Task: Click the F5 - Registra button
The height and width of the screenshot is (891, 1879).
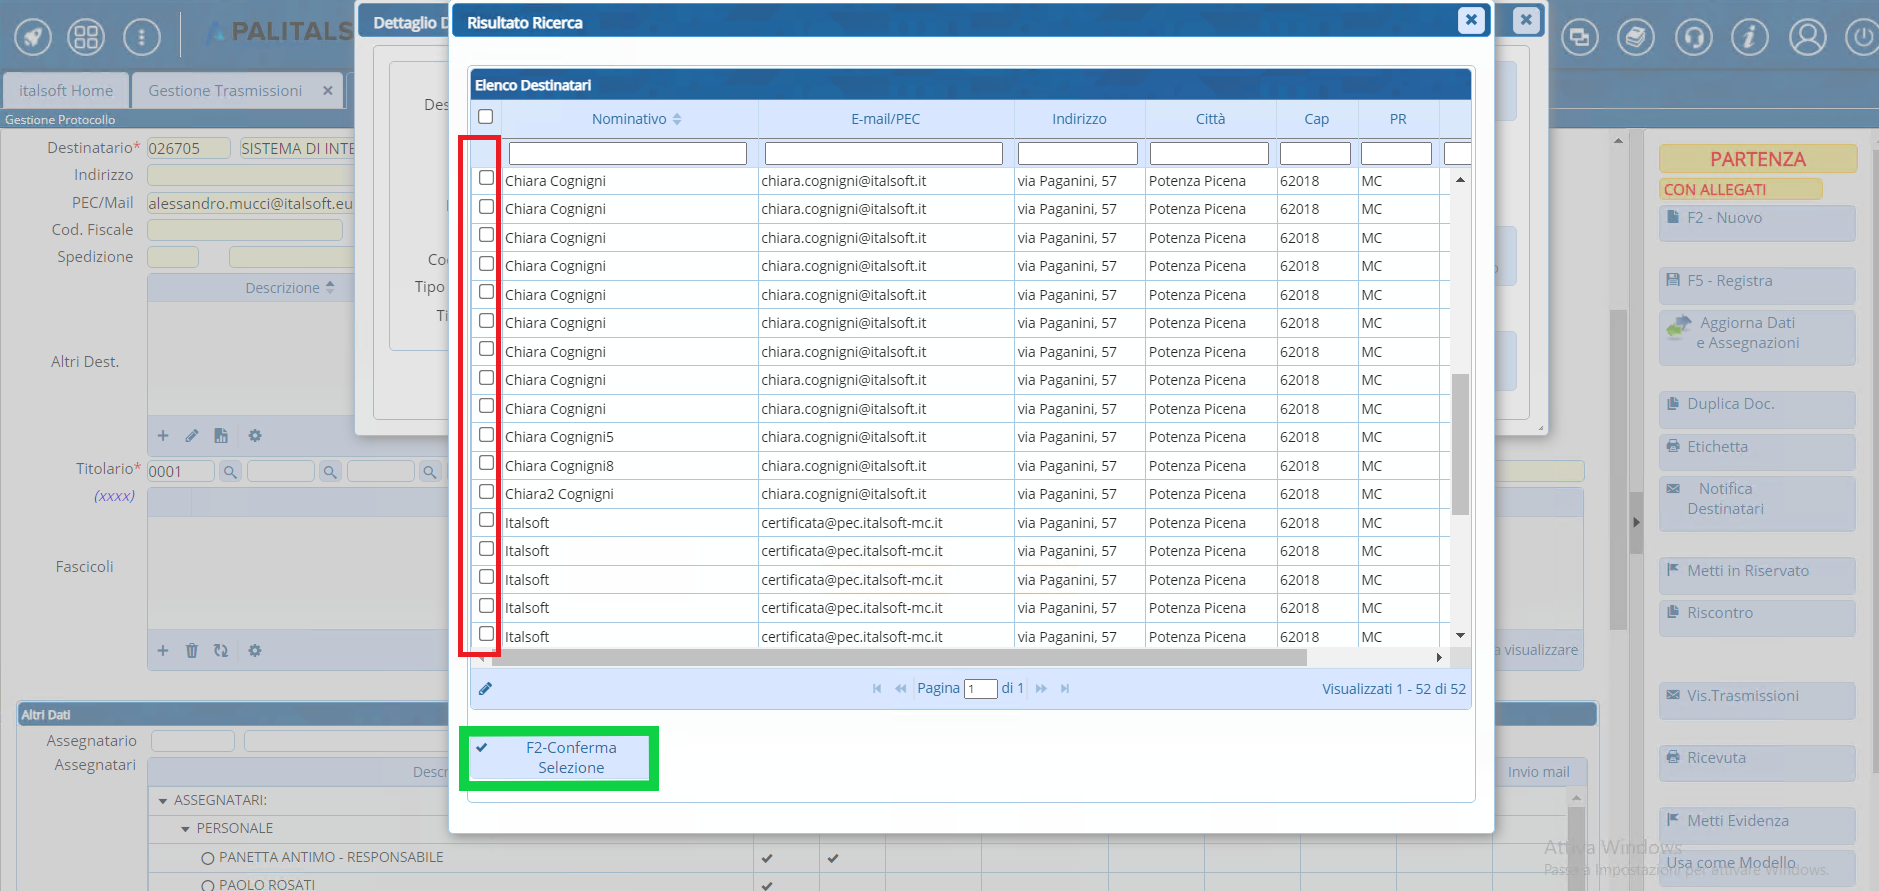Action: pyautogui.click(x=1756, y=281)
